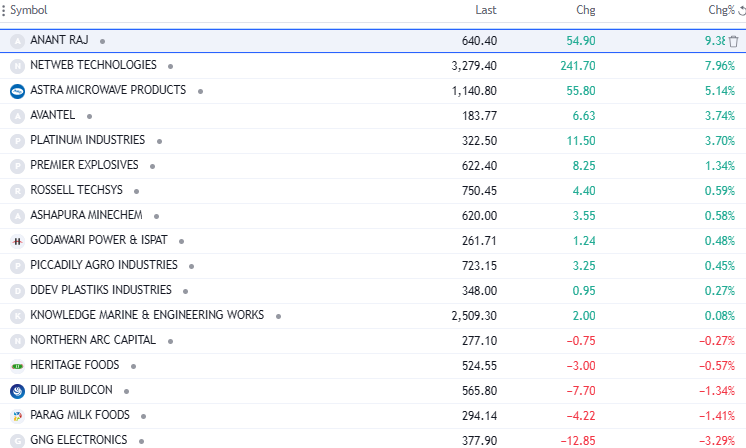Click the status dot after ANANT RAJ

[102, 41]
